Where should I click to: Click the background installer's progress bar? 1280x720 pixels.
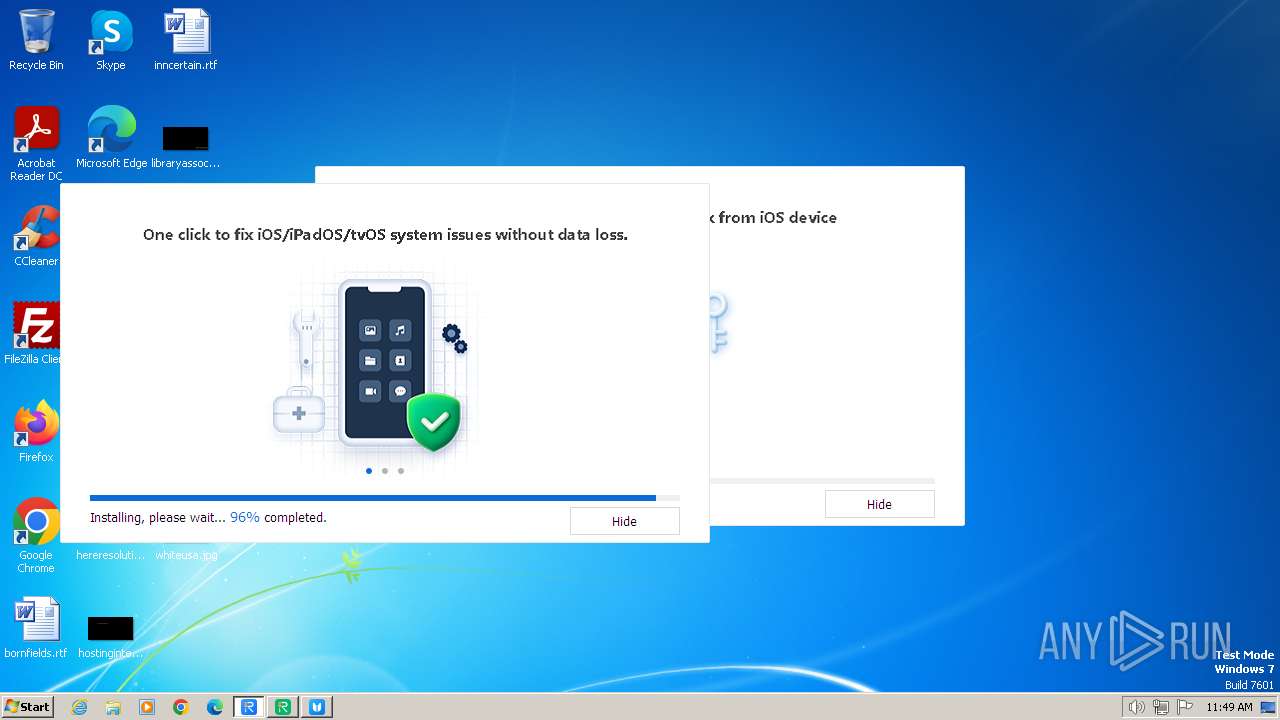point(822,481)
